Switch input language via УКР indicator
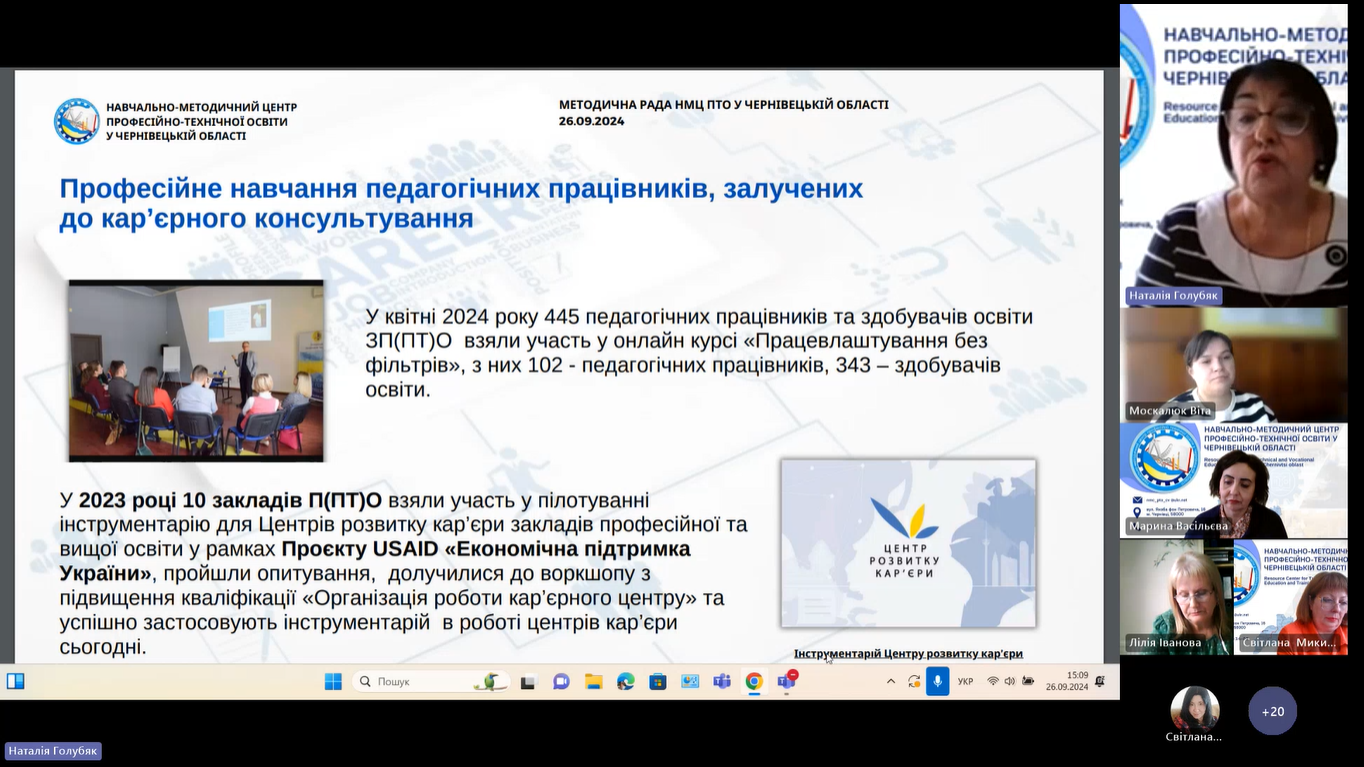 click(x=965, y=682)
